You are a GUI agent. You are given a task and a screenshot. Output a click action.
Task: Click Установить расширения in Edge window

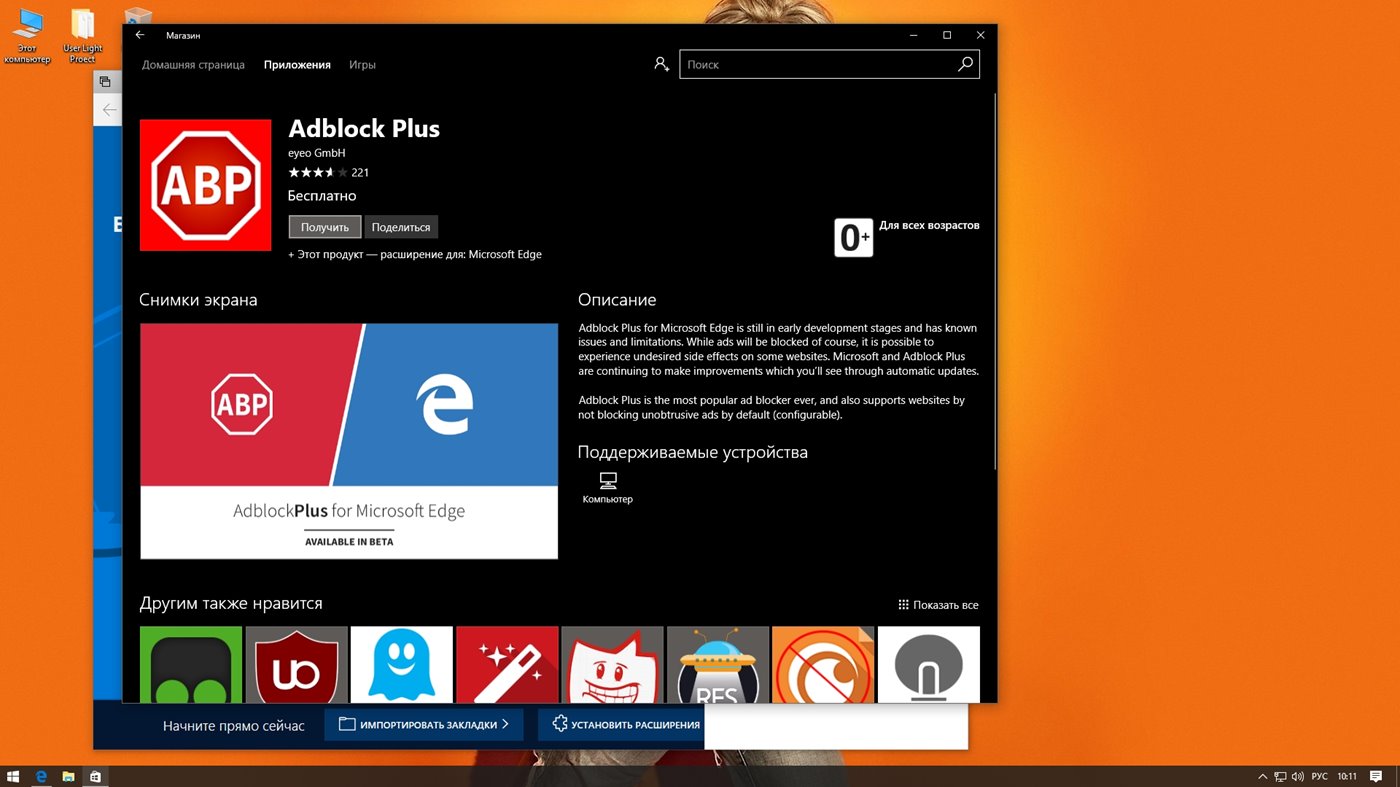pyautogui.click(x=621, y=724)
